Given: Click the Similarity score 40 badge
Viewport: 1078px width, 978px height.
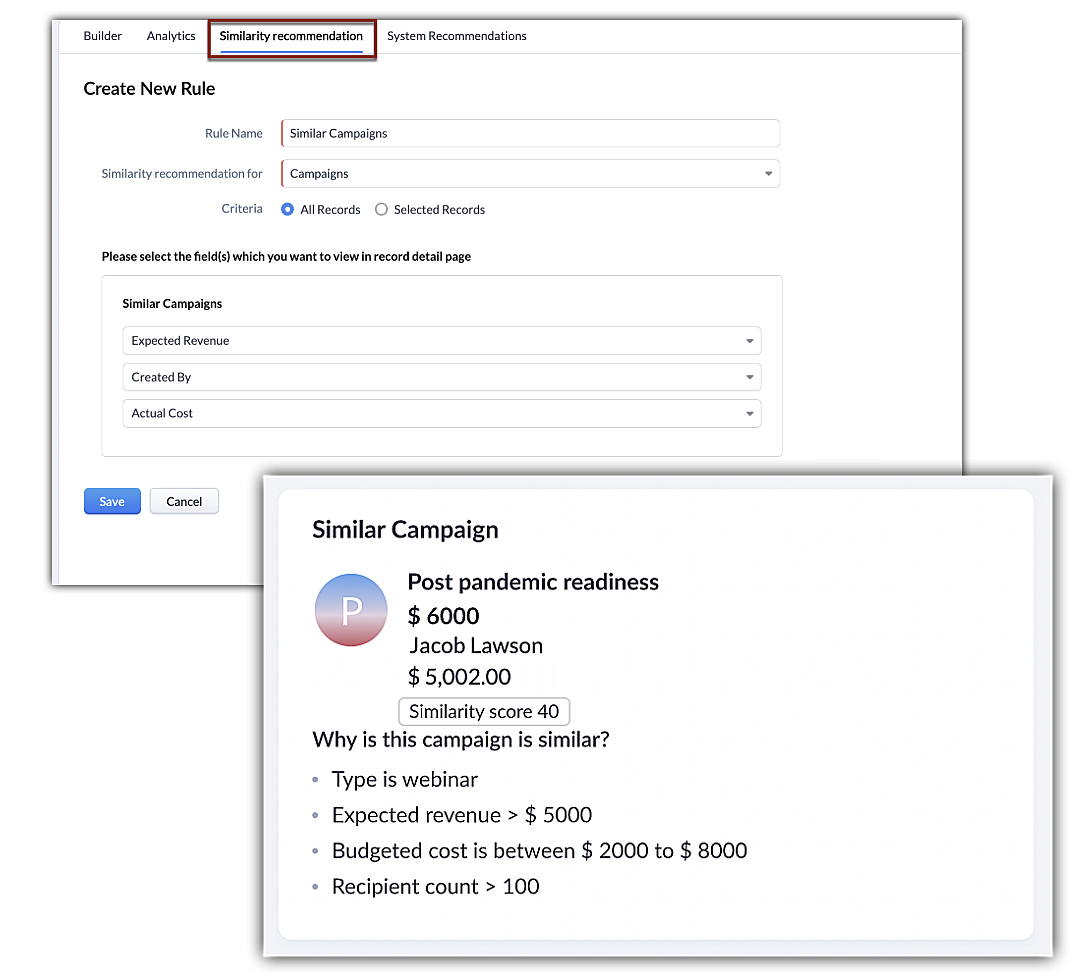Looking at the screenshot, I should tap(484, 712).
